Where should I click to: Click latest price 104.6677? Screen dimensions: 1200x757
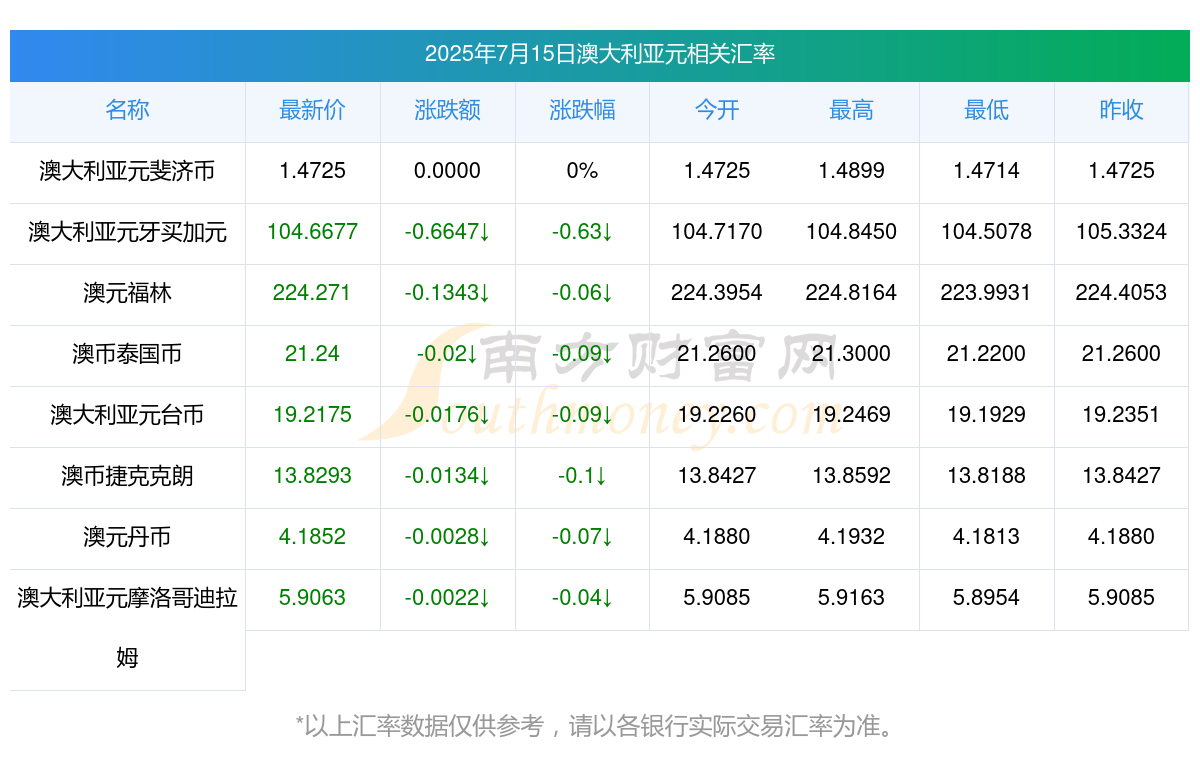pyautogui.click(x=312, y=232)
